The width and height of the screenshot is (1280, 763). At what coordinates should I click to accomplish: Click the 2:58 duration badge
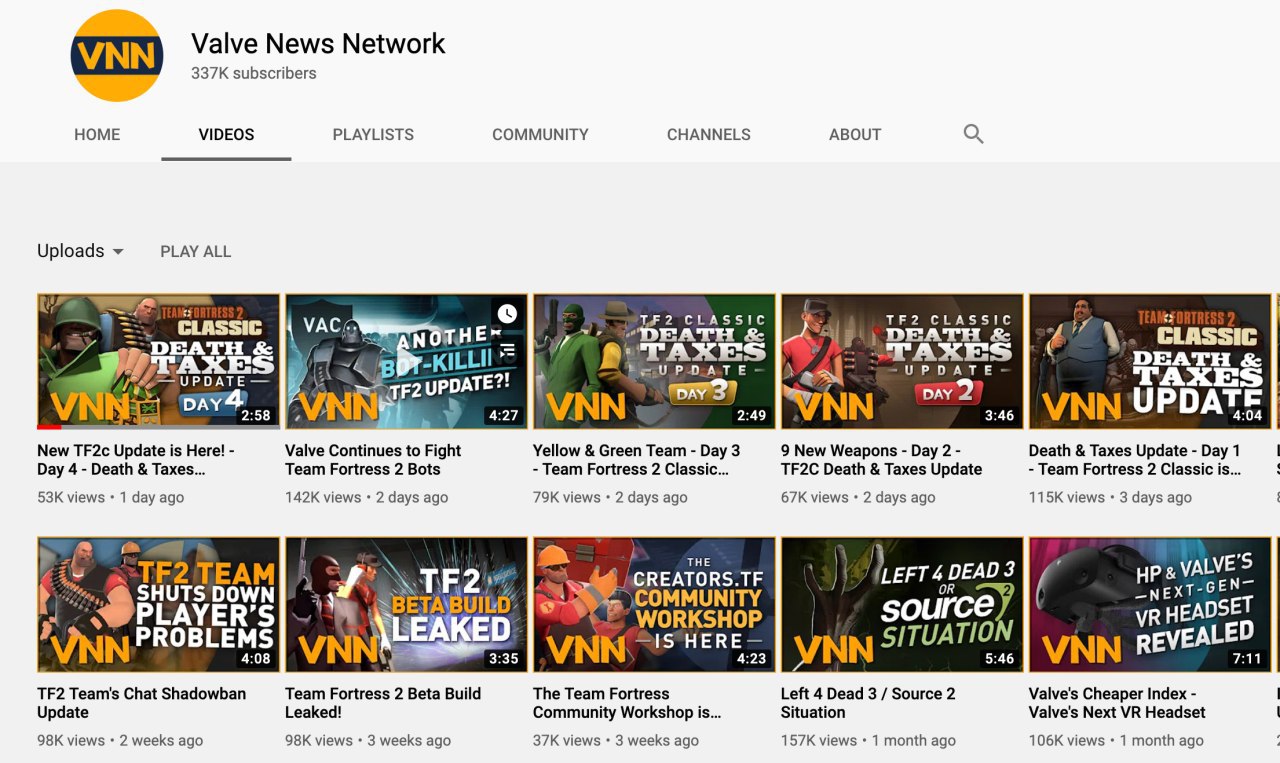pos(256,415)
